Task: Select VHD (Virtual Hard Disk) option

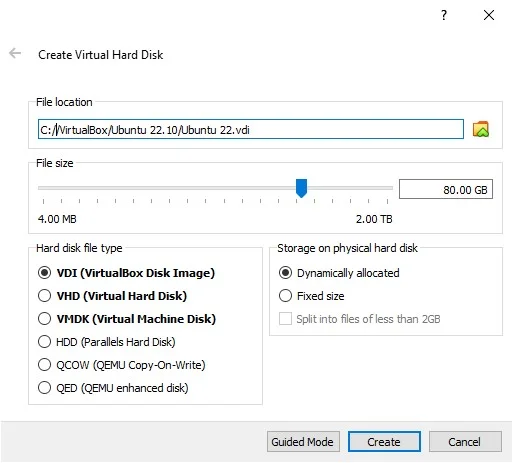Action: (x=112, y=296)
